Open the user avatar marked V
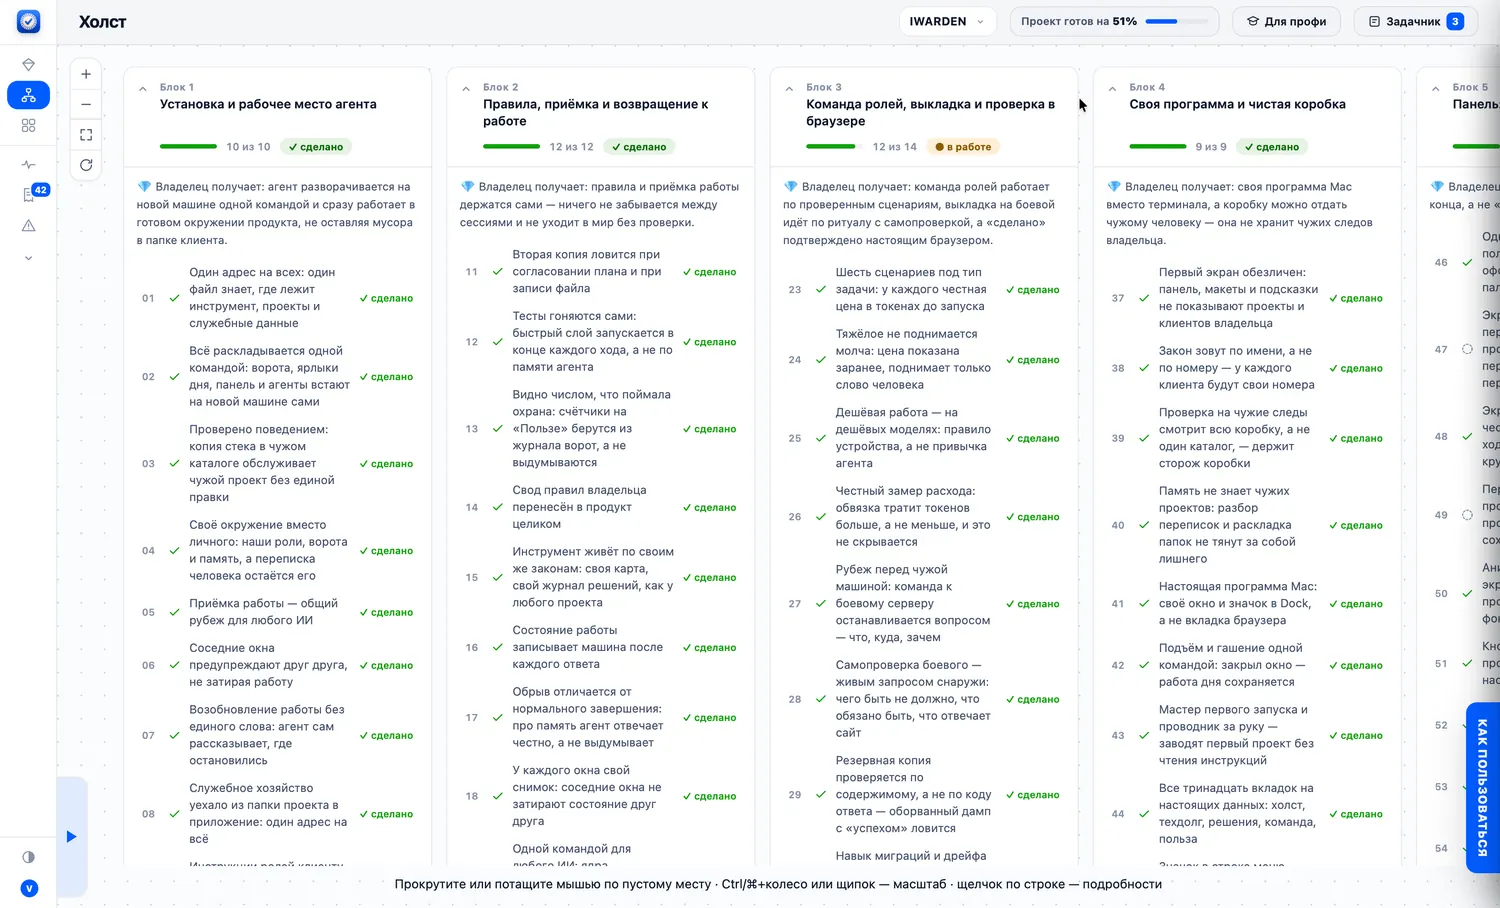Screen dimensions: 1500x908 [x=29, y=888]
